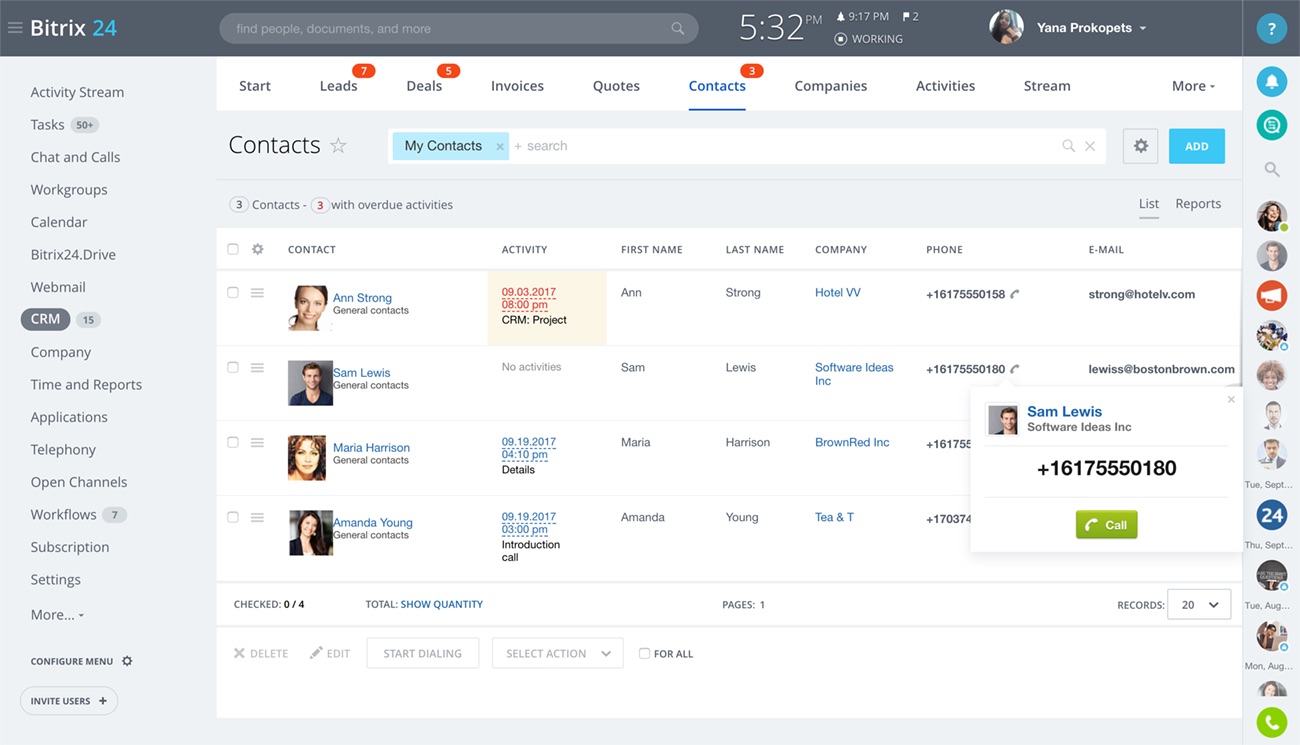Click the notifications bell icon
The height and width of the screenshot is (745, 1300).
(1271, 82)
